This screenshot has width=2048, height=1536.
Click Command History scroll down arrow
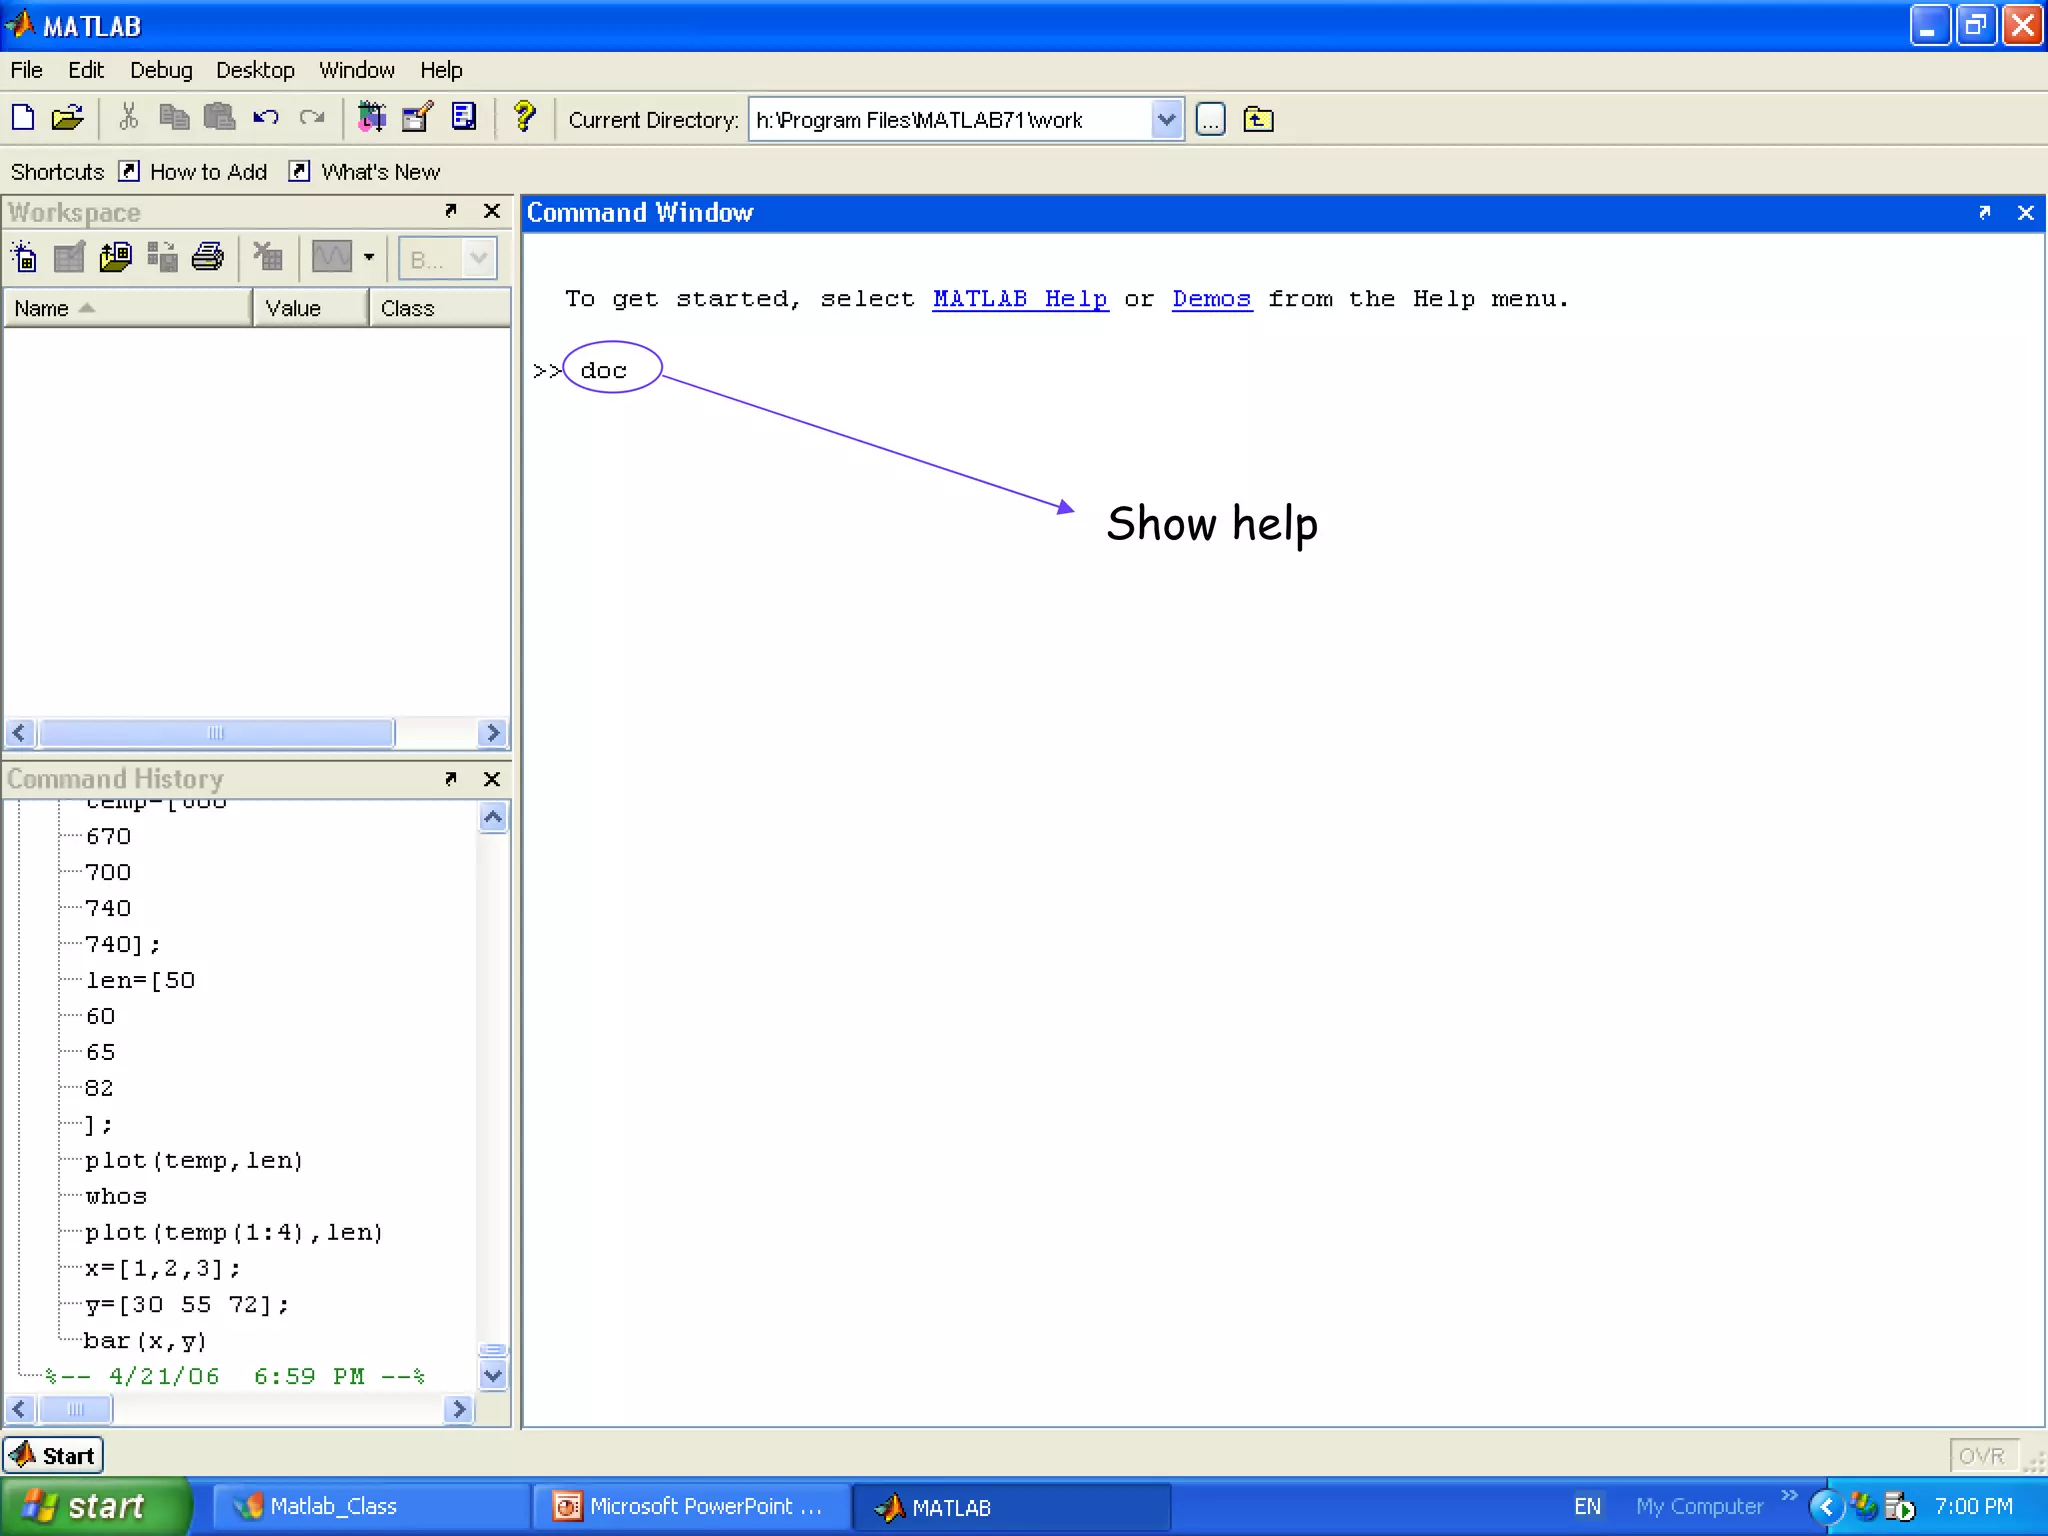[x=493, y=1375]
